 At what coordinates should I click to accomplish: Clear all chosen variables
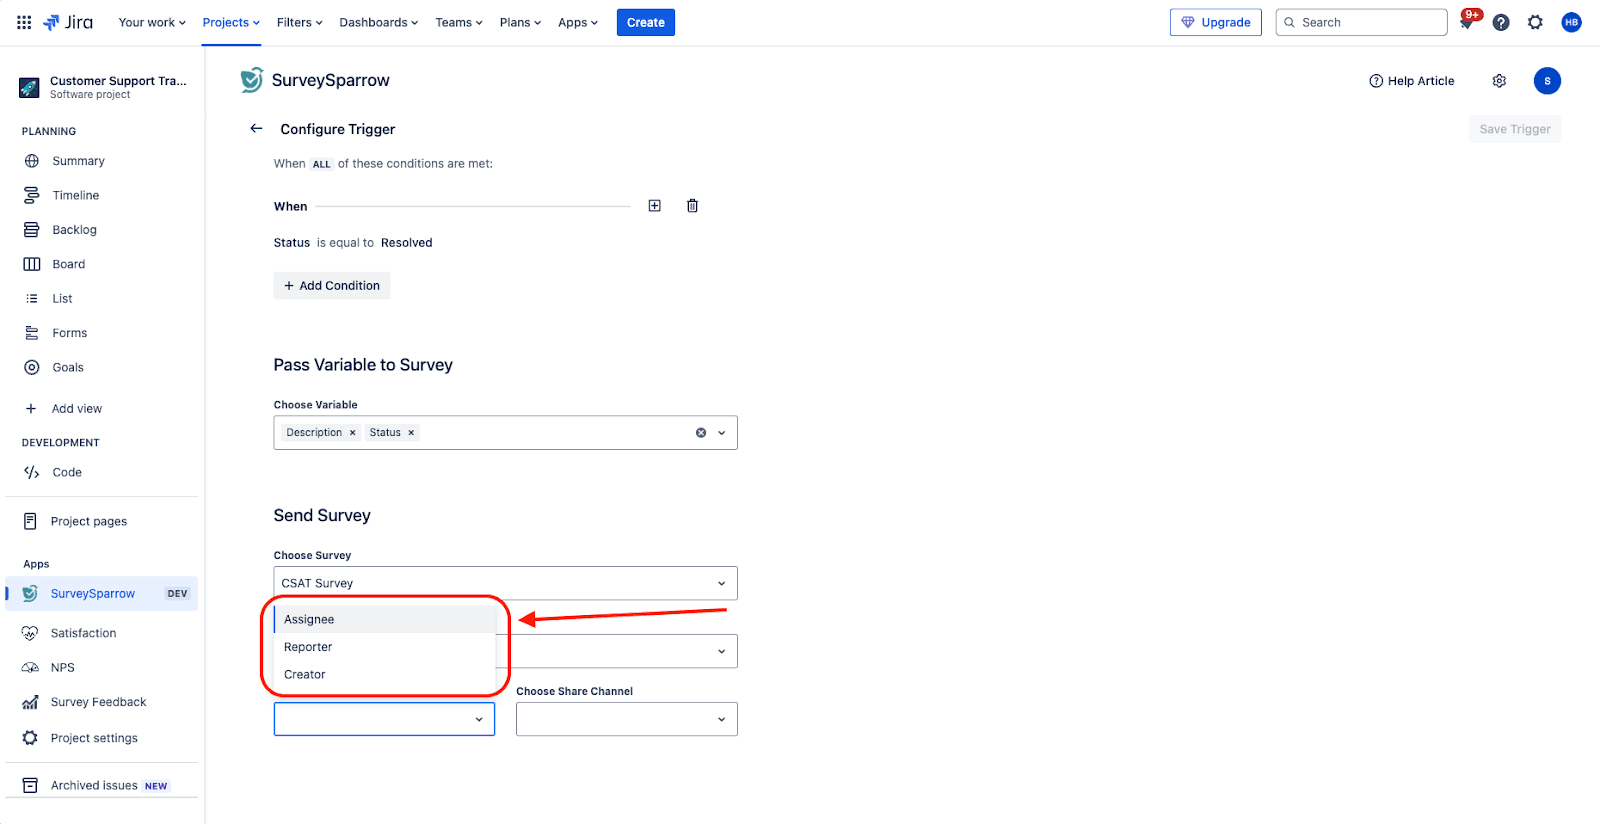coord(701,433)
